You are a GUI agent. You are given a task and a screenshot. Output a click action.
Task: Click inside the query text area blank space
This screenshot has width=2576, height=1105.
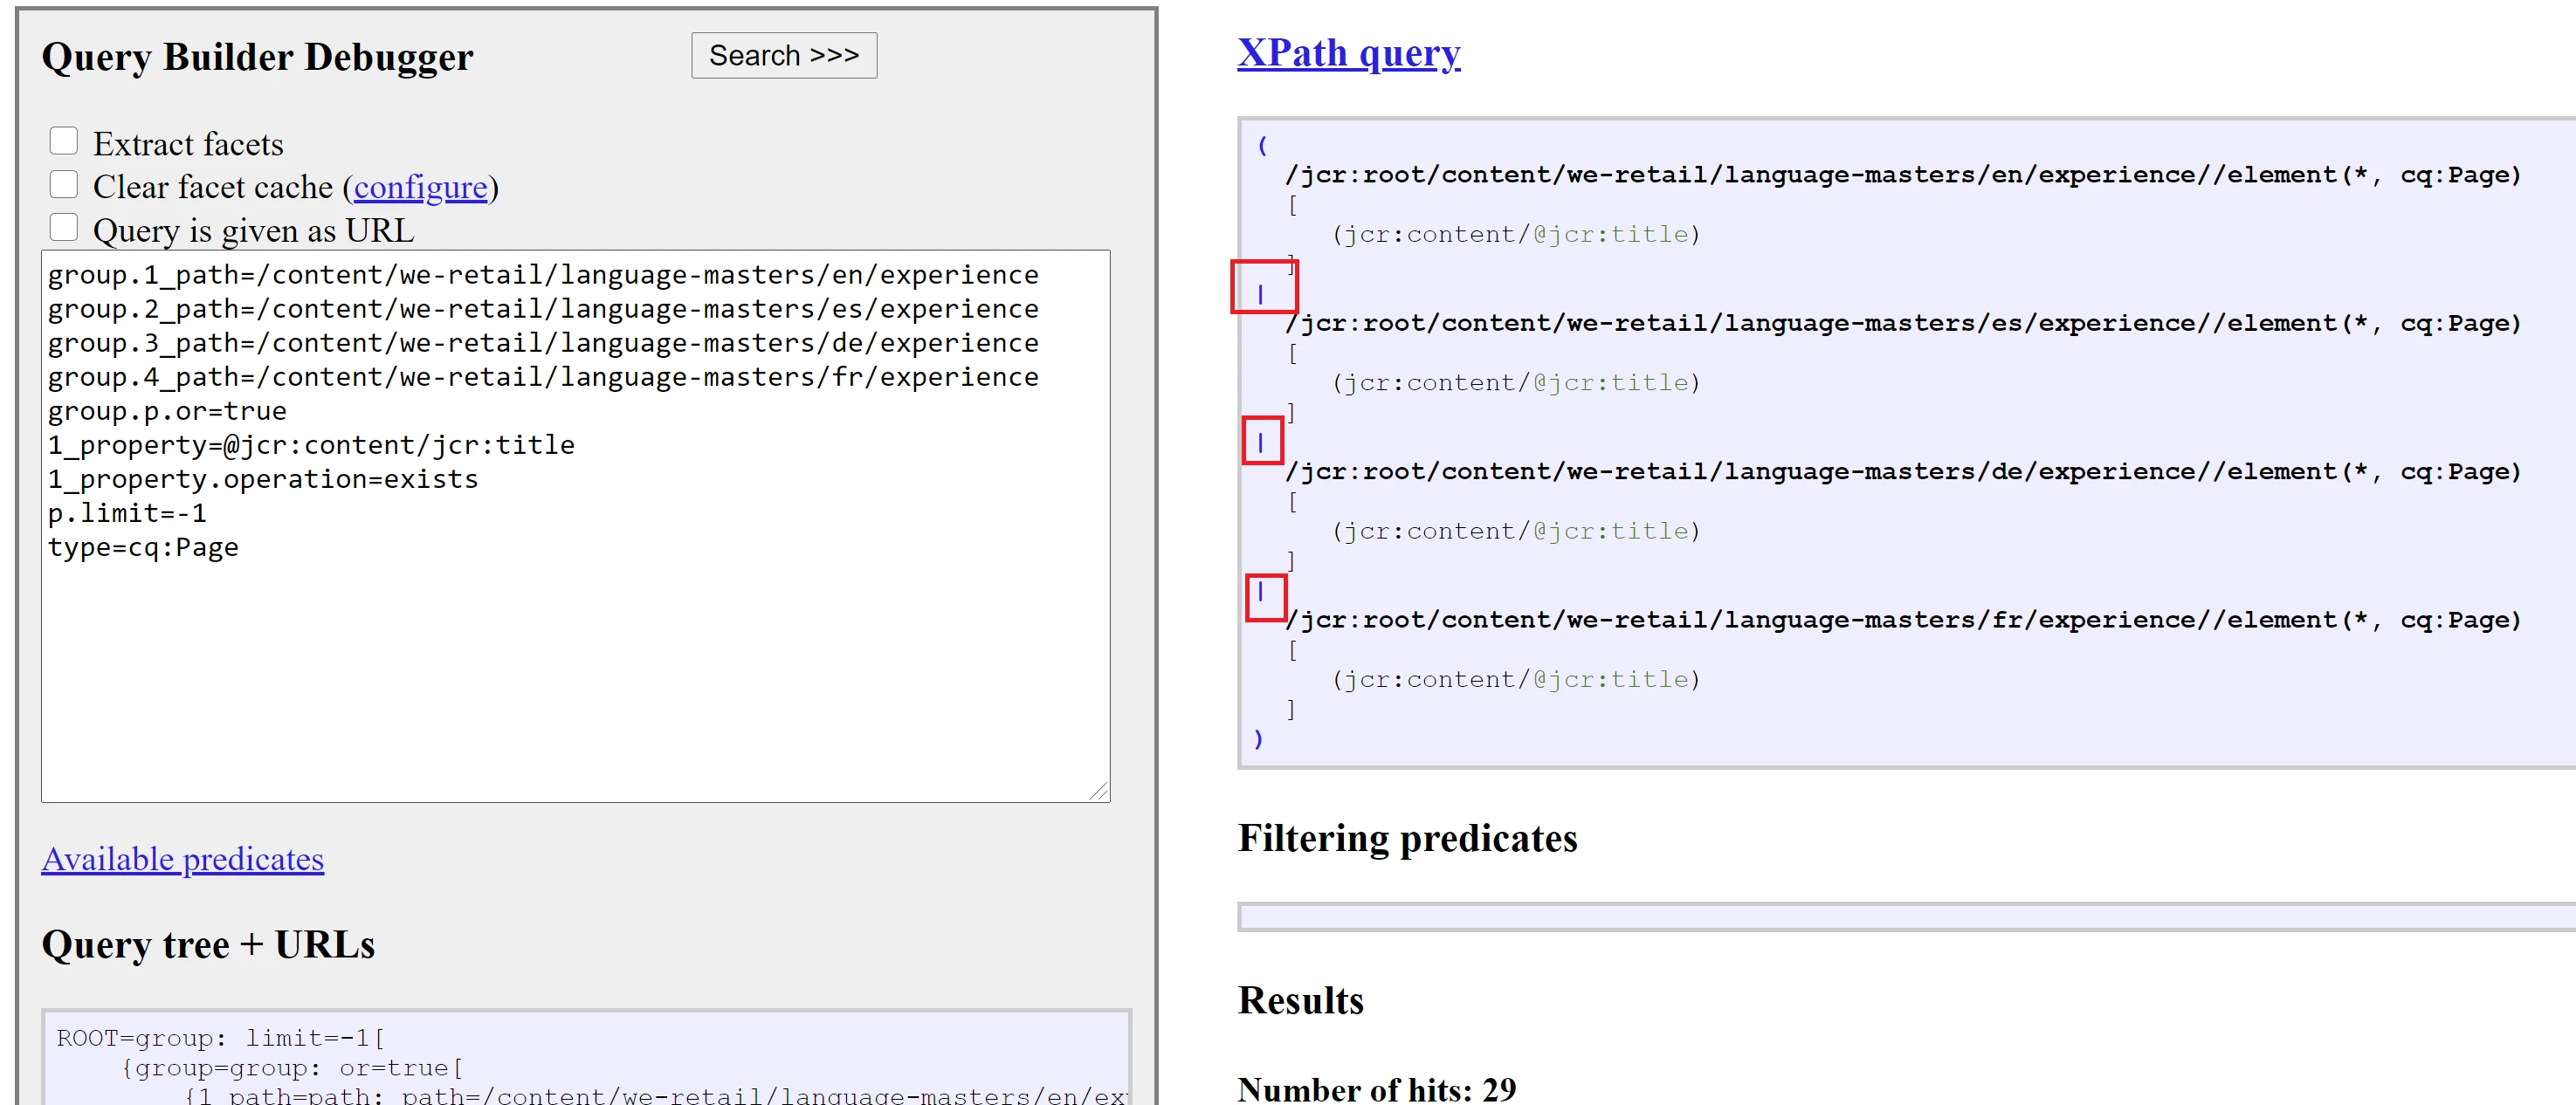[575, 680]
